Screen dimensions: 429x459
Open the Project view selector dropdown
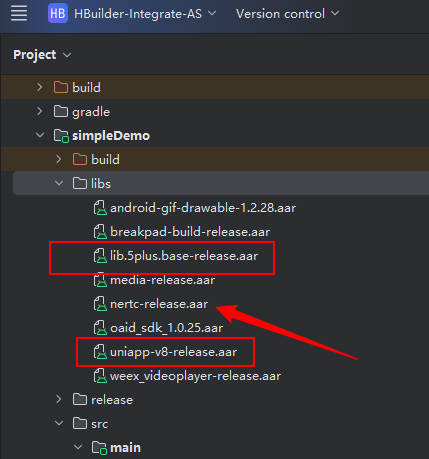[x=42, y=55]
